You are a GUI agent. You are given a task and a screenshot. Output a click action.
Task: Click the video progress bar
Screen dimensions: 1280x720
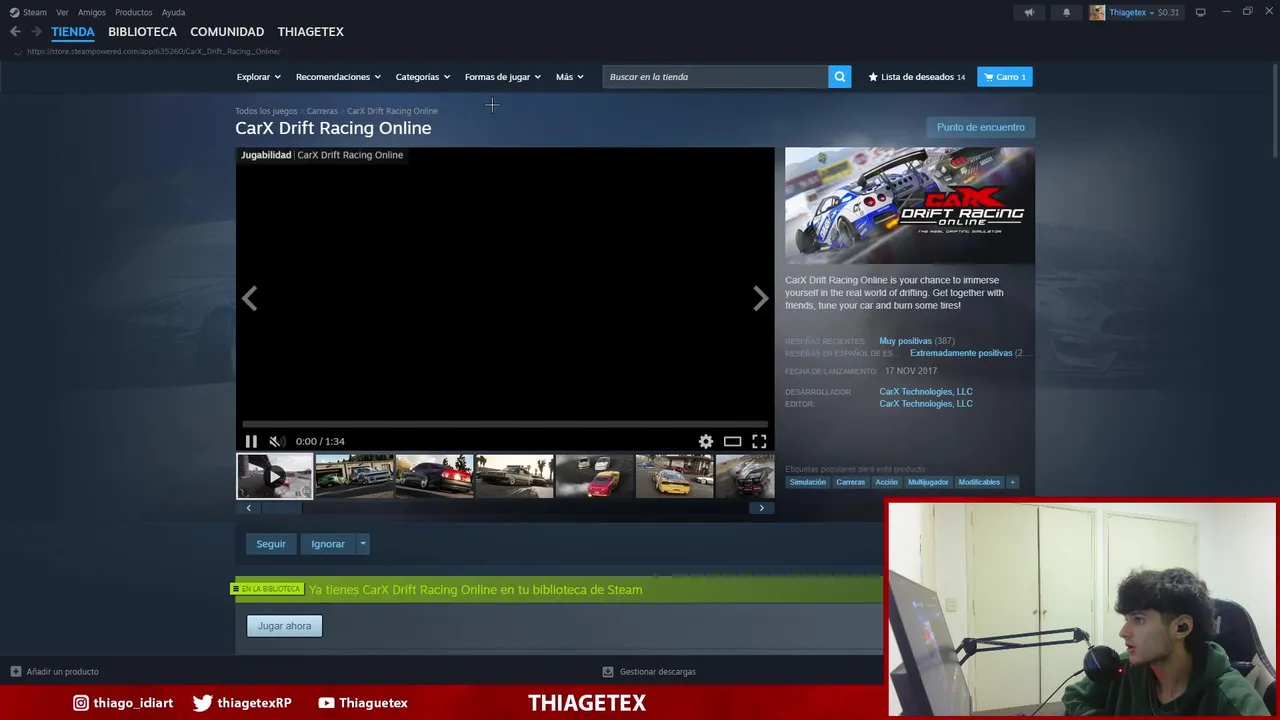point(505,424)
